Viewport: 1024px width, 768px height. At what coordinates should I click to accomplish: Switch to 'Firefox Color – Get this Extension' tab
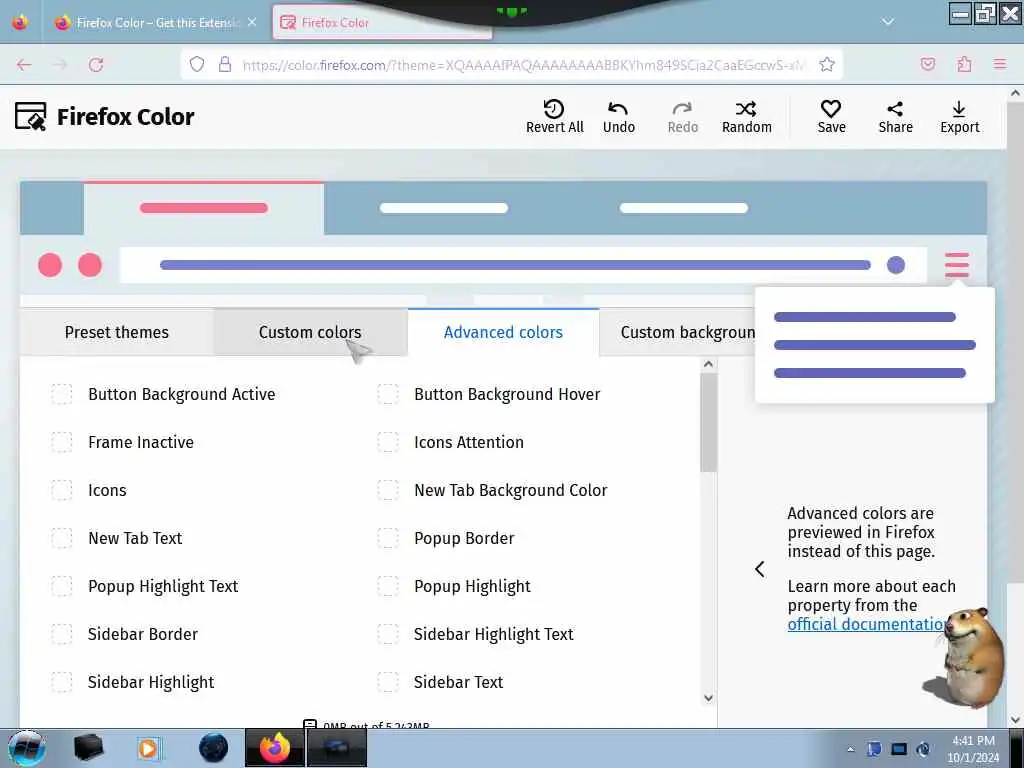coord(155,22)
